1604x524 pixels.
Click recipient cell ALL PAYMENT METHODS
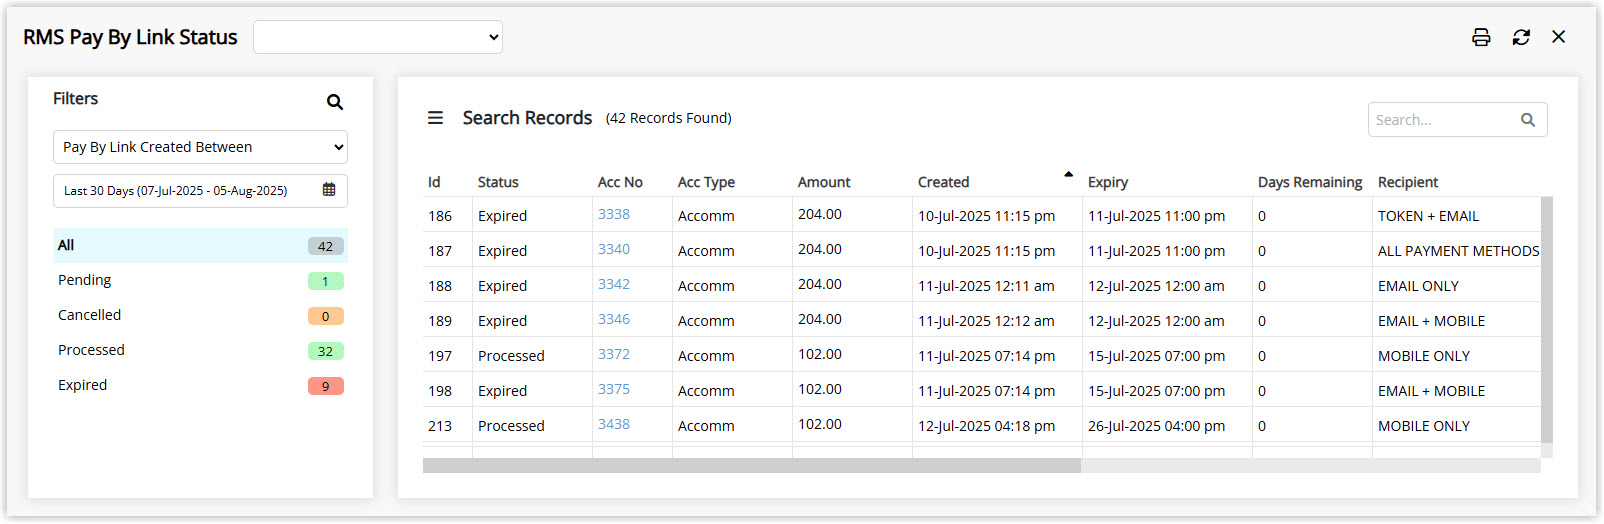pos(1458,251)
